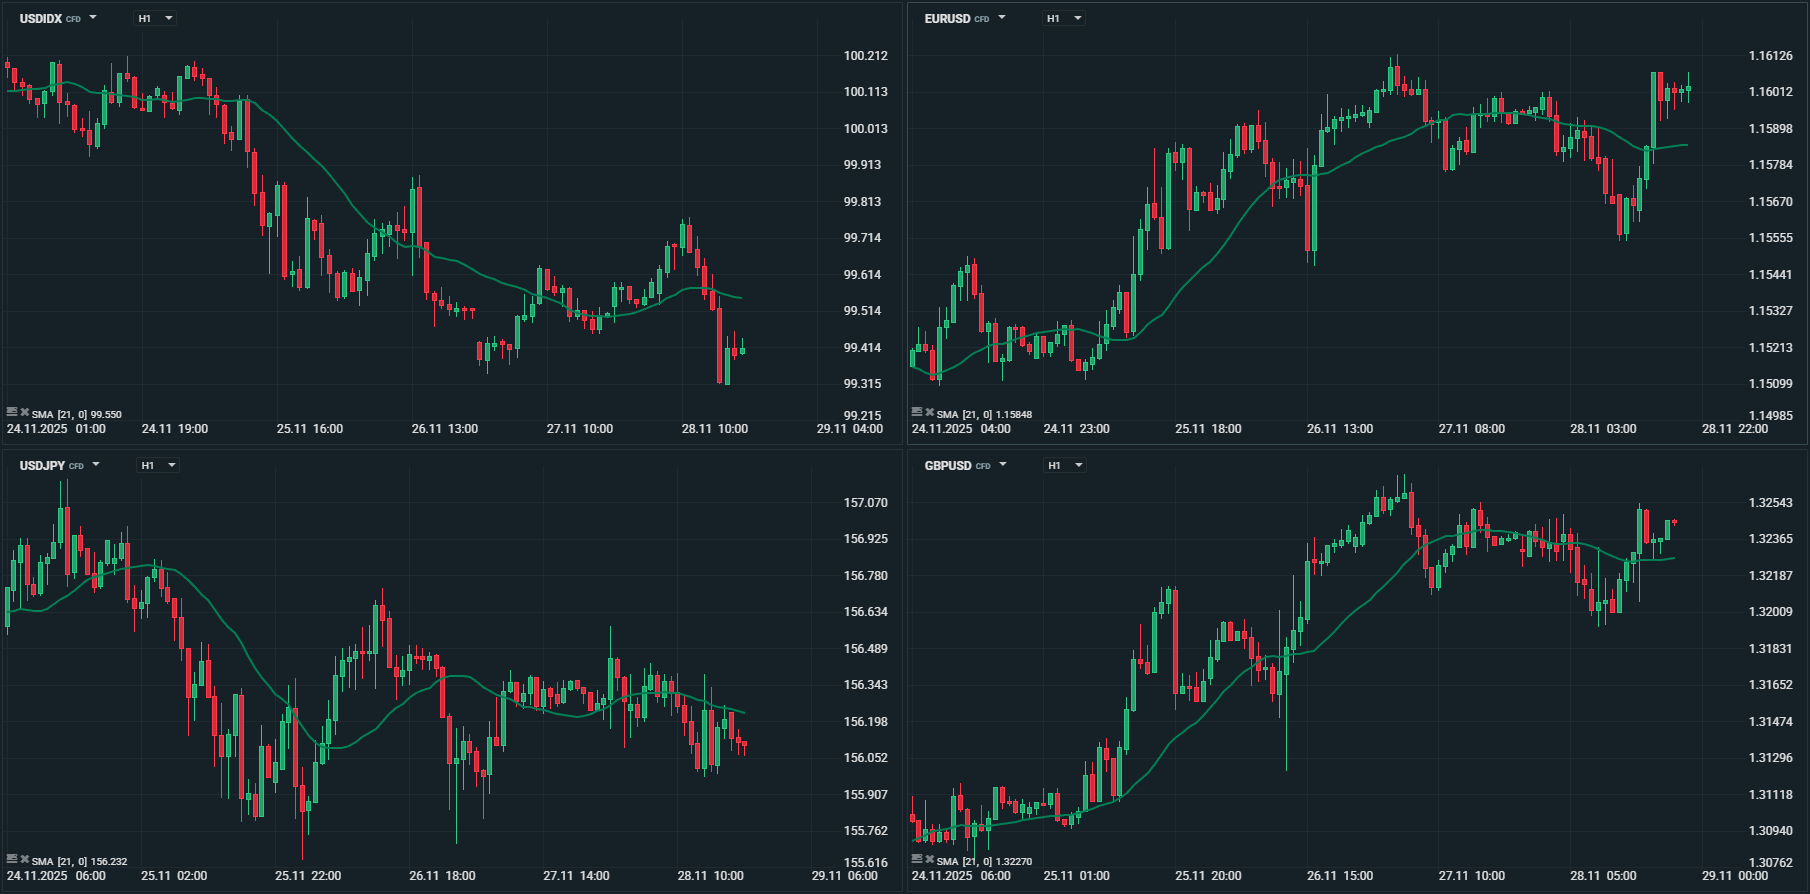Click the 100.013 level on USDIDX price axis
The width and height of the screenshot is (1810, 894).
[865, 129]
